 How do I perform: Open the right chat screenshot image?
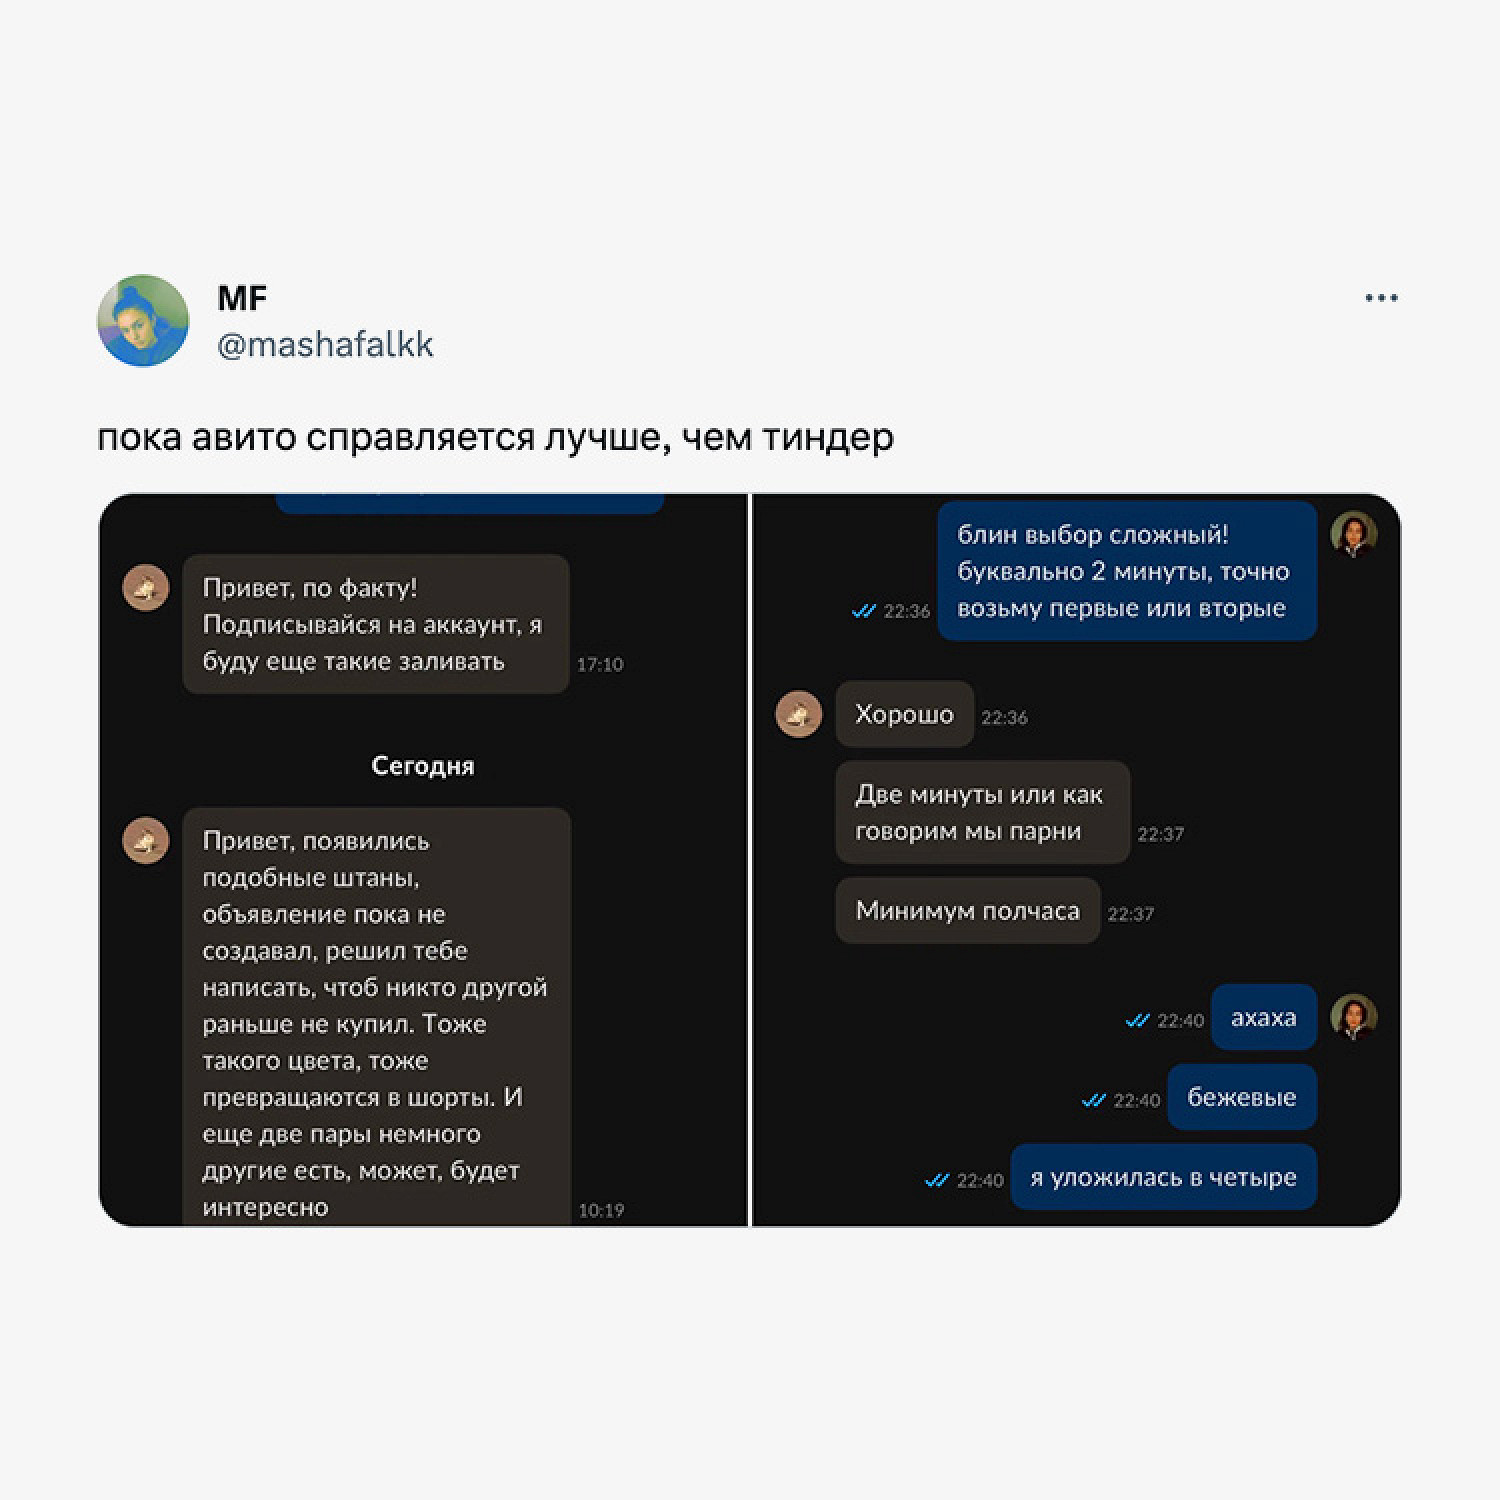[x=1076, y=860]
